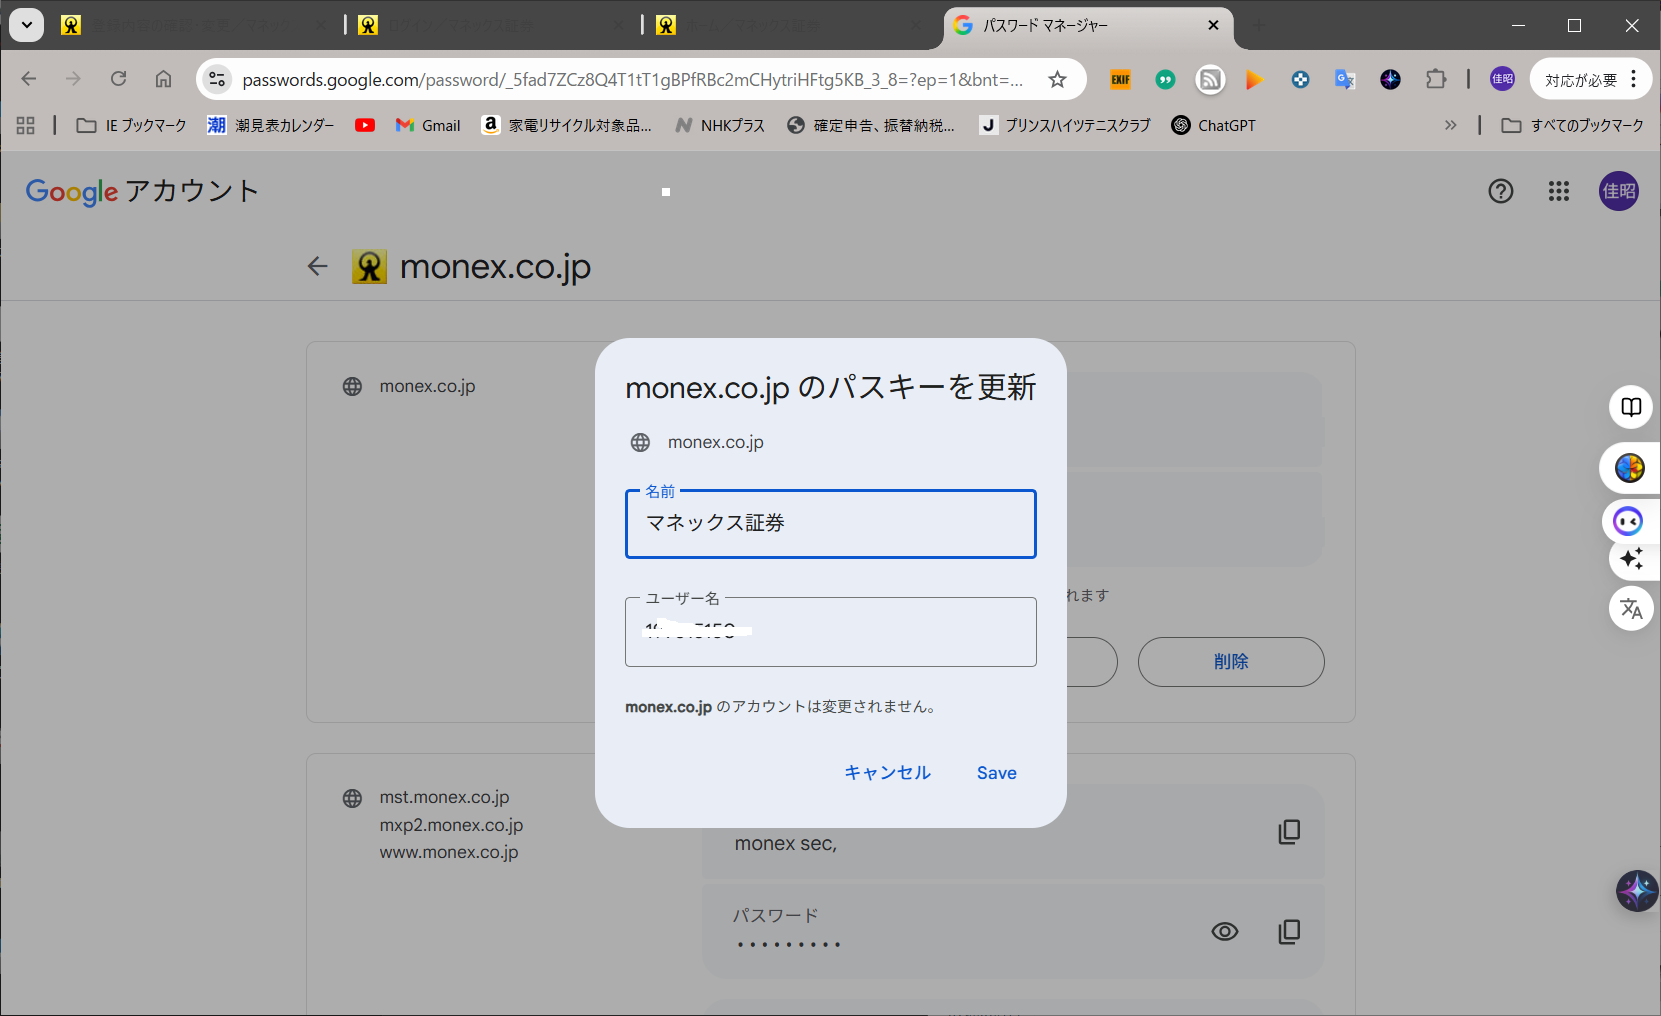This screenshot has width=1661, height=1016.
Task: Click the Save button in dialog
Action: click(996, 773)
